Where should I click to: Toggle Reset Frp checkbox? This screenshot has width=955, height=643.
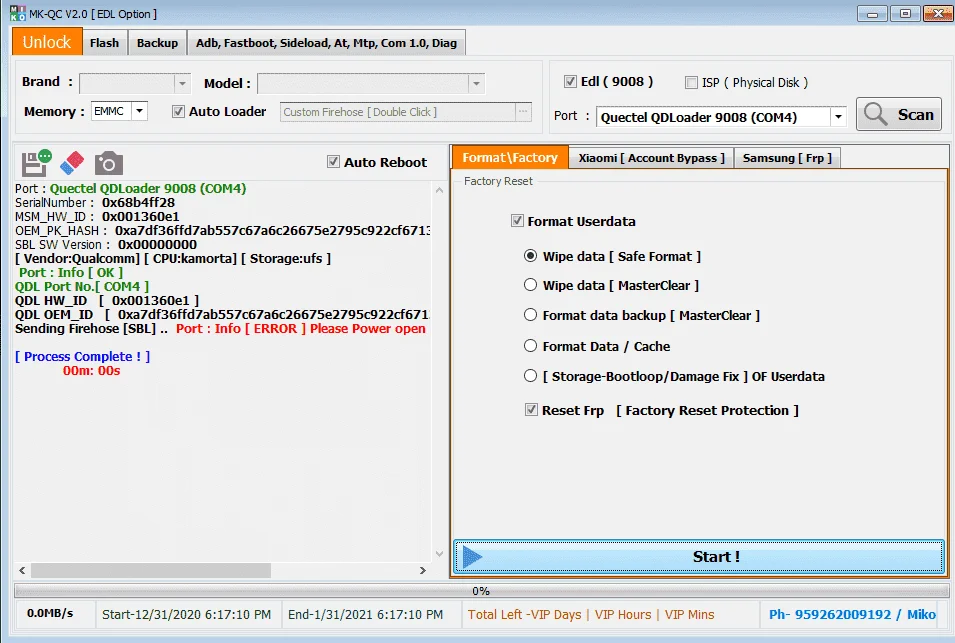point(531,410)
